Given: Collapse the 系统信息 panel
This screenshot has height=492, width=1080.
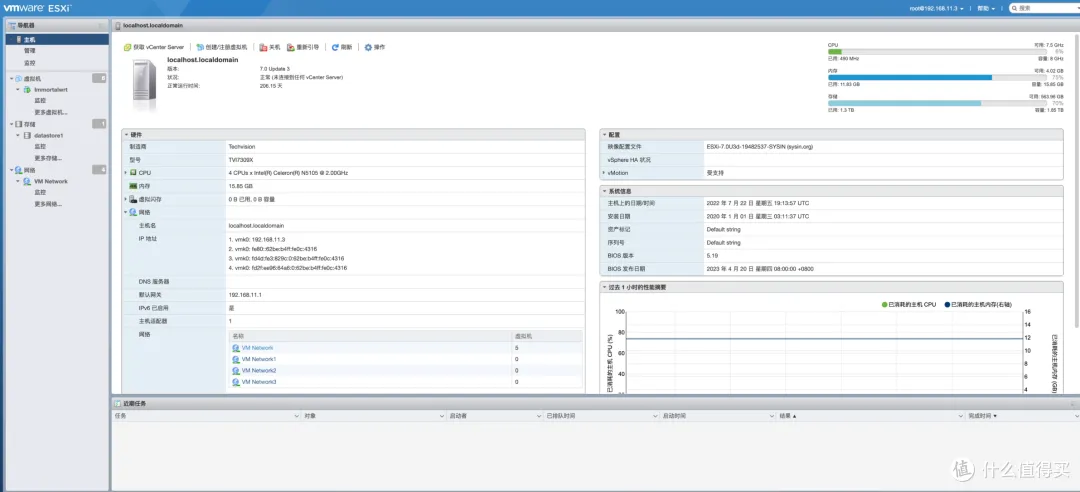Looking at the screenshot, I should tap(603, 190).
